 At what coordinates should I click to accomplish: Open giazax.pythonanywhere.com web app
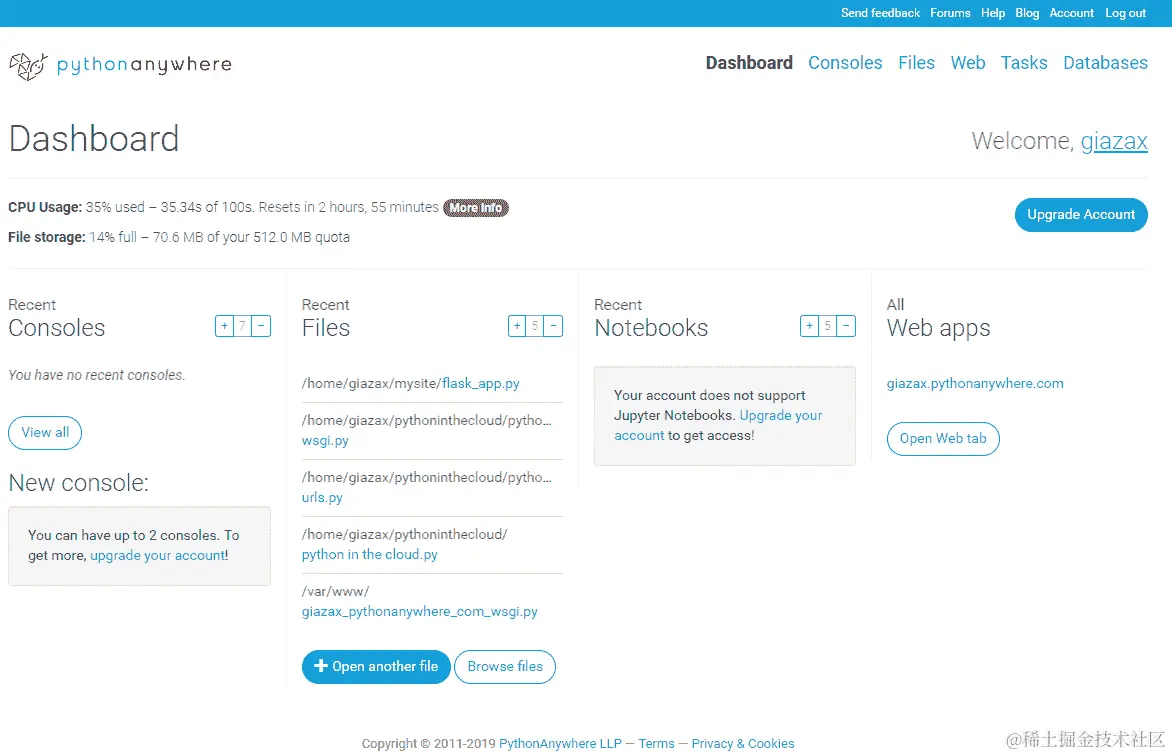[975, 384]
